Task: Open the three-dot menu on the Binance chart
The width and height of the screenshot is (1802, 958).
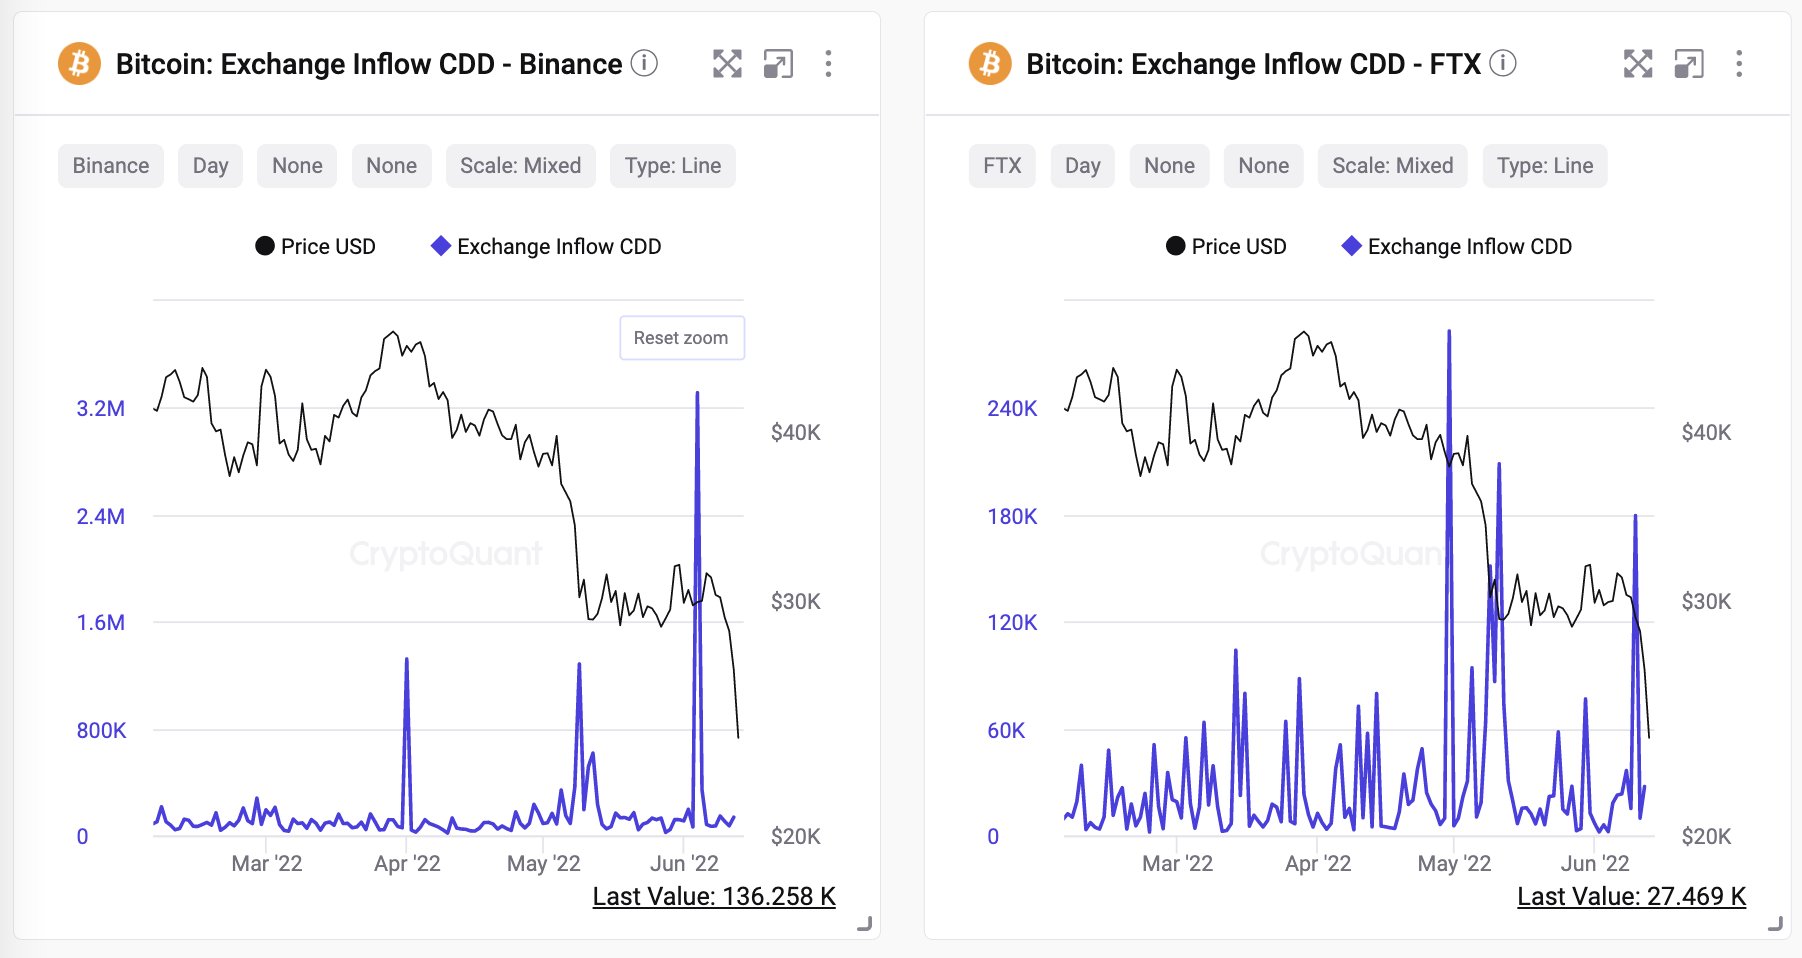Action: point(828,64)
